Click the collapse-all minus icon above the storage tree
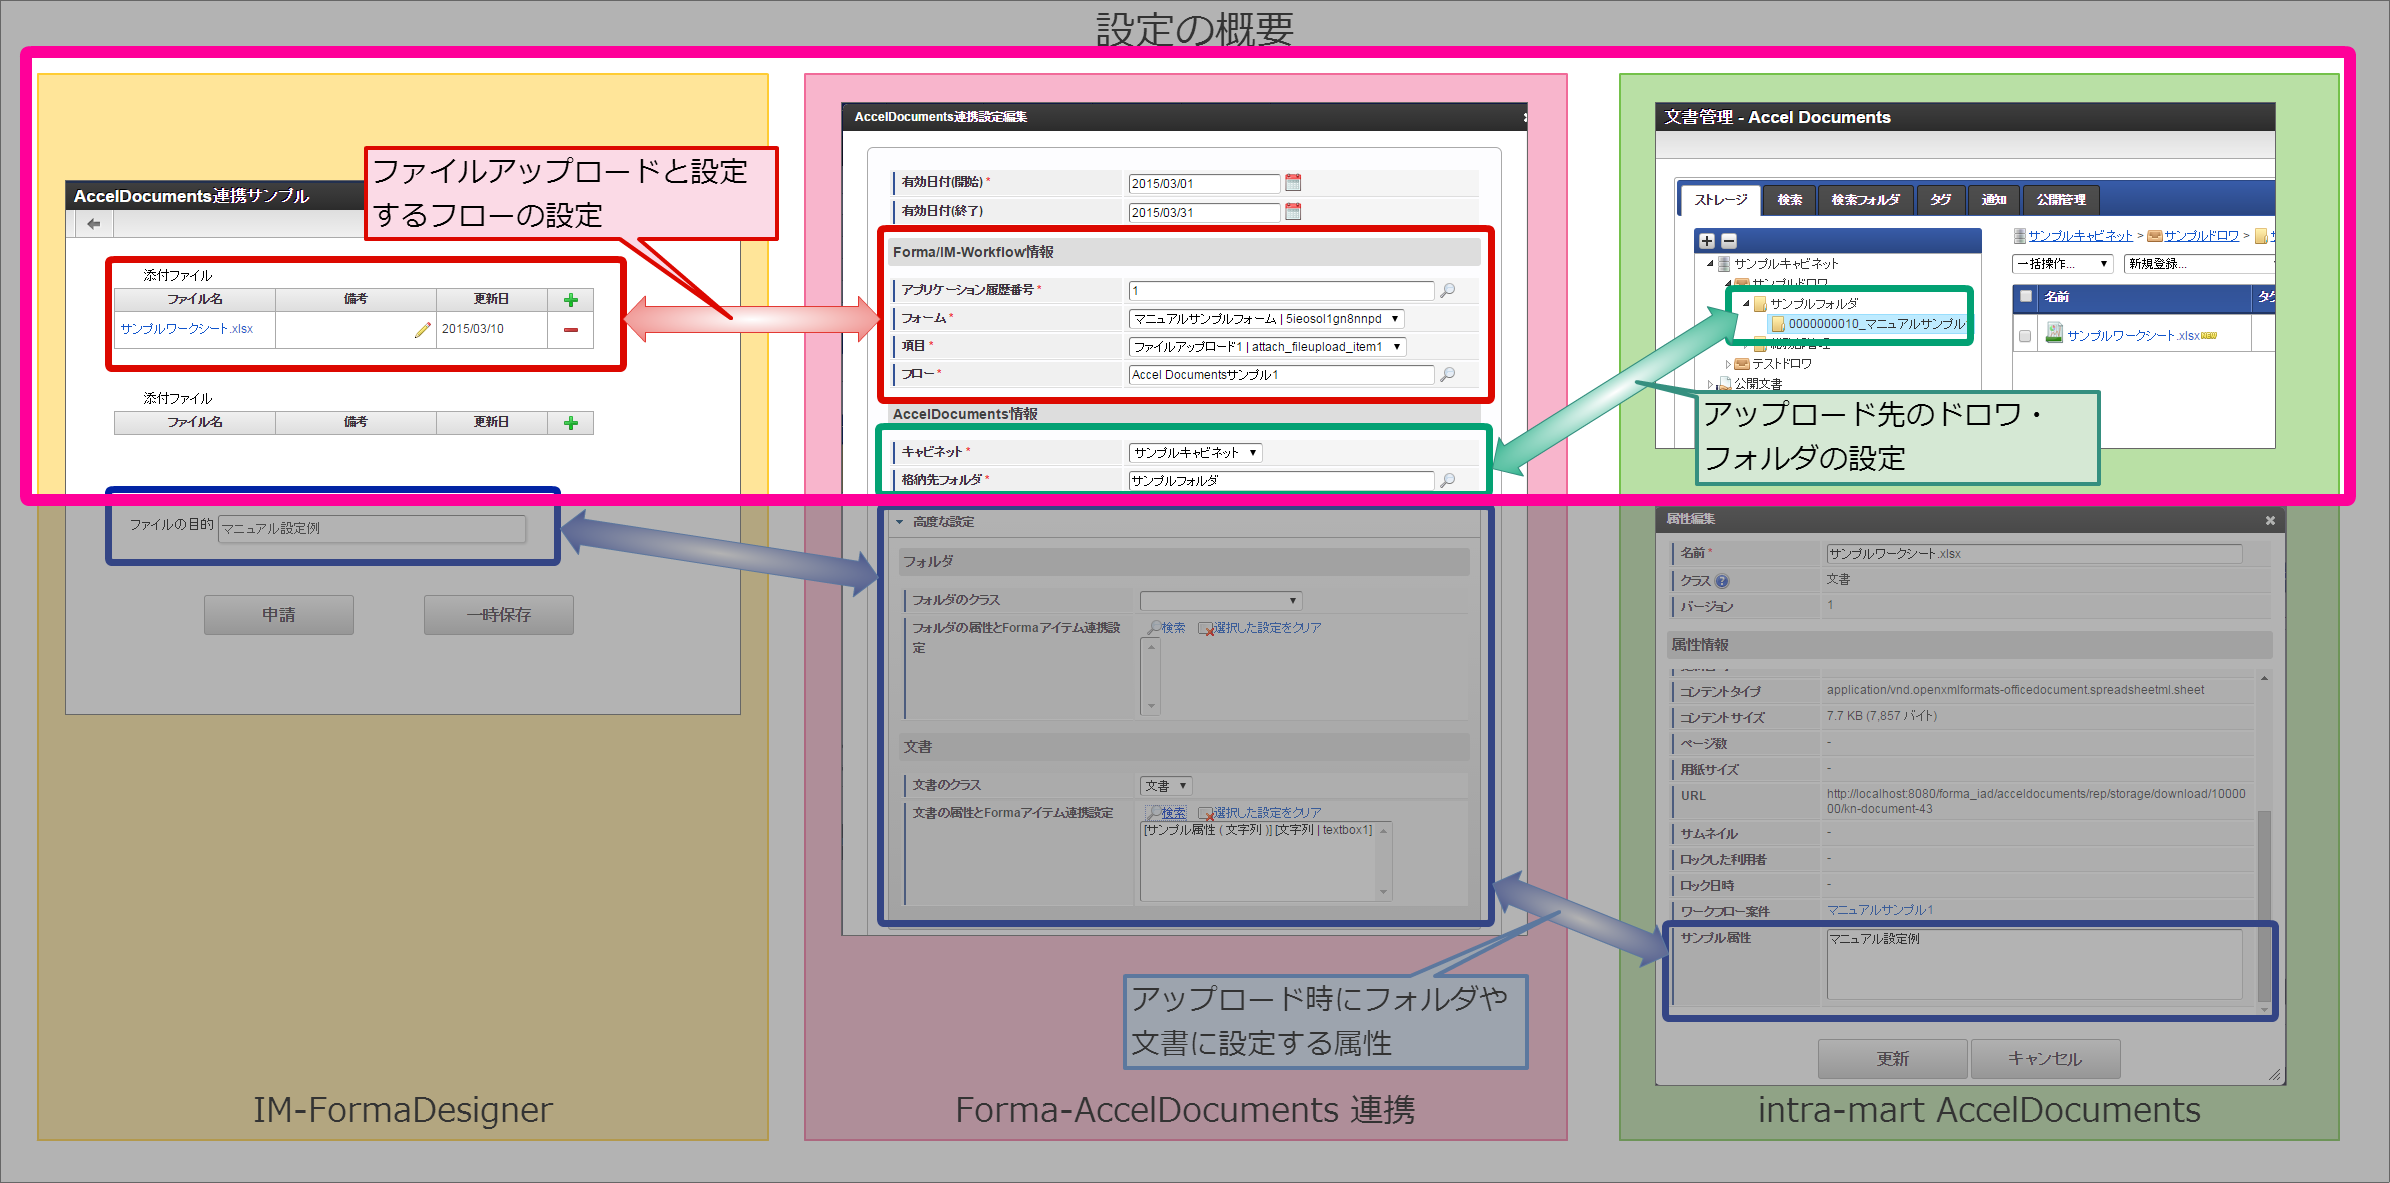 1729,241
